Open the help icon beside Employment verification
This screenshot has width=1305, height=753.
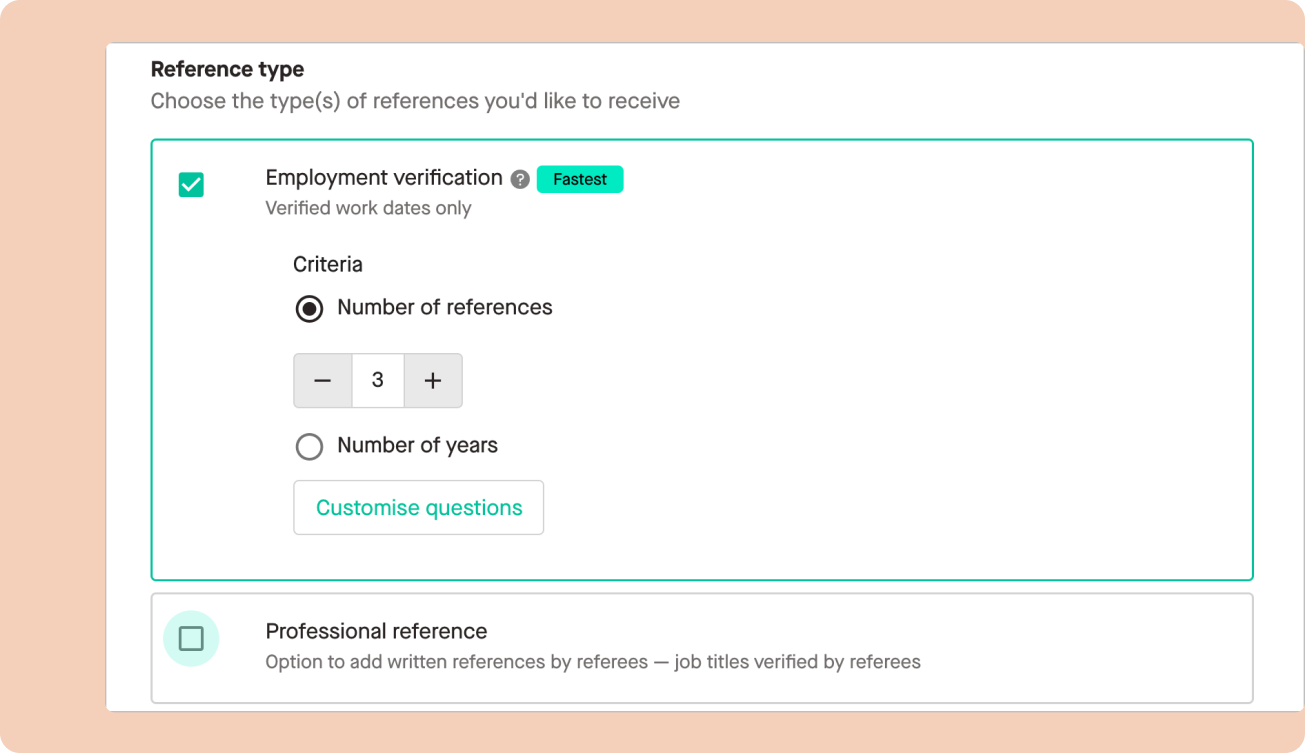coord(520,180)
